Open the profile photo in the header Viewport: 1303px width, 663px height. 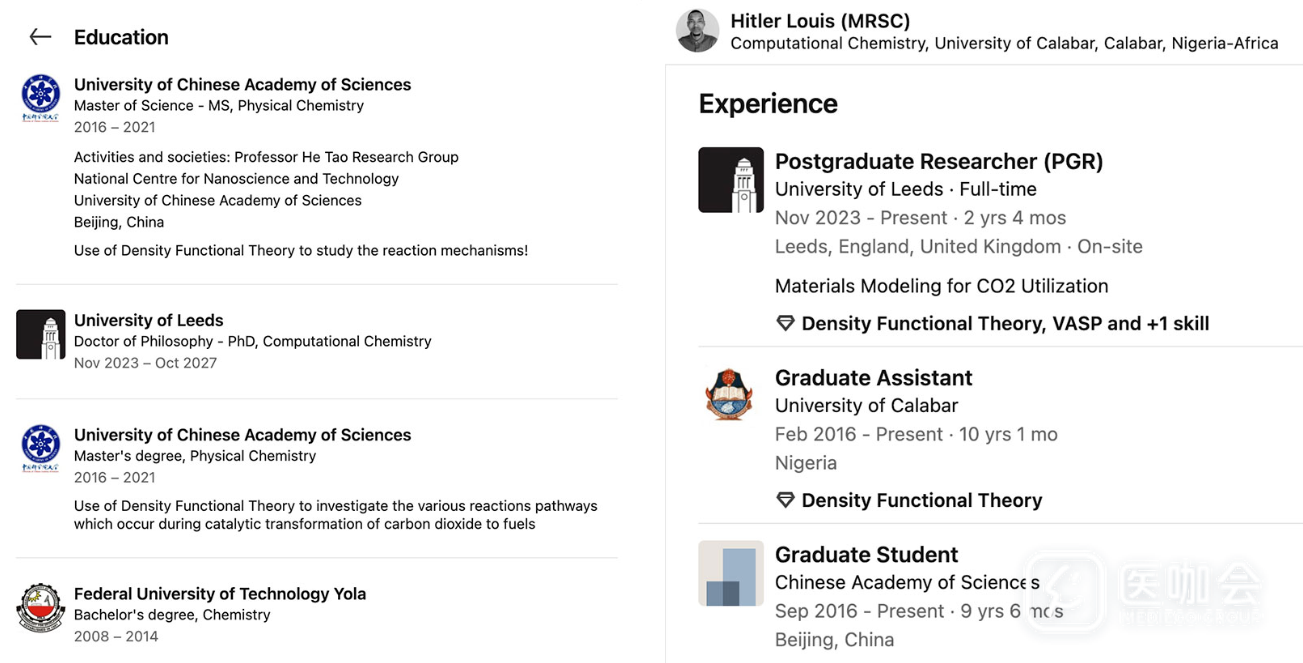pos(697,31)
